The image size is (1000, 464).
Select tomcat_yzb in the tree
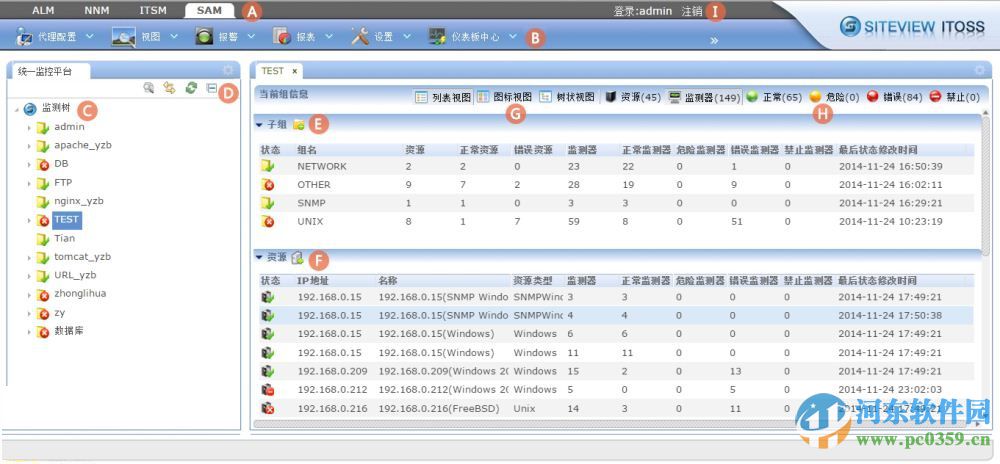(x=82, y=256)
